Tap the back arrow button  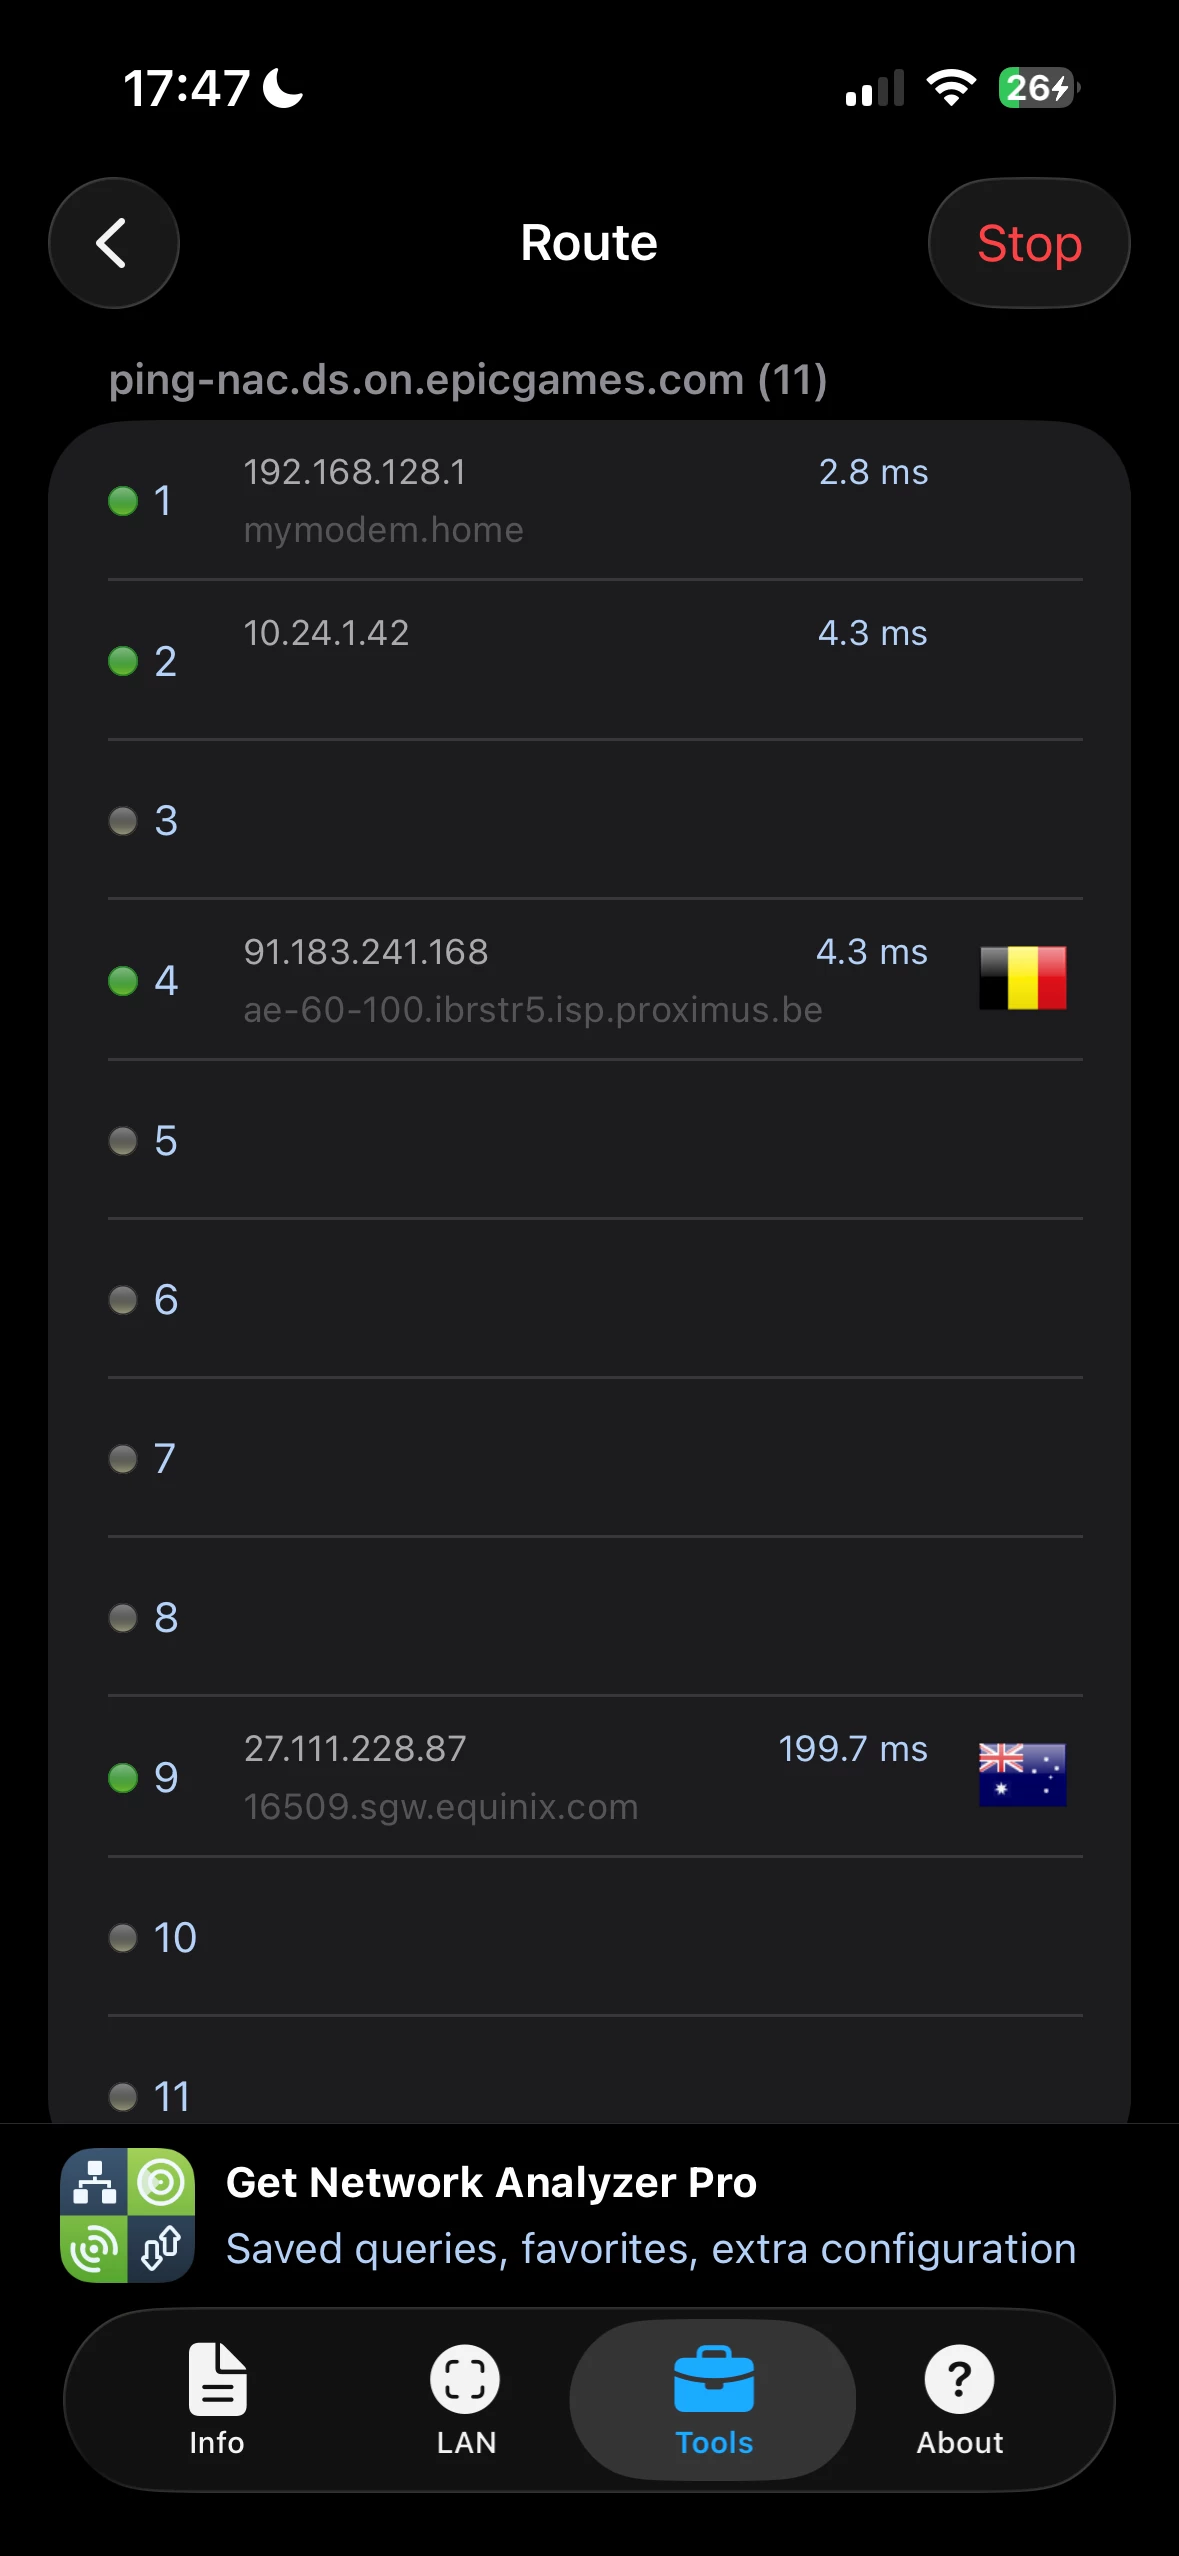[114, 243]
